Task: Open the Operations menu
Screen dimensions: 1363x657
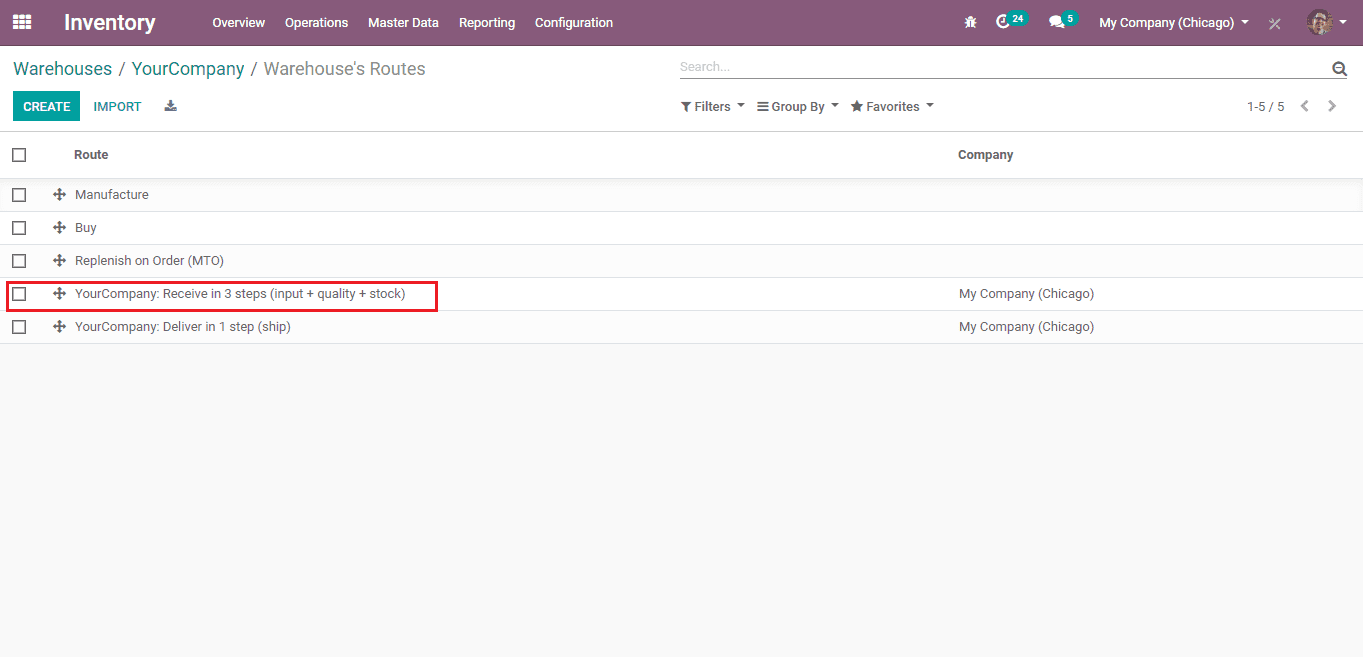Action: coord(316,22)
